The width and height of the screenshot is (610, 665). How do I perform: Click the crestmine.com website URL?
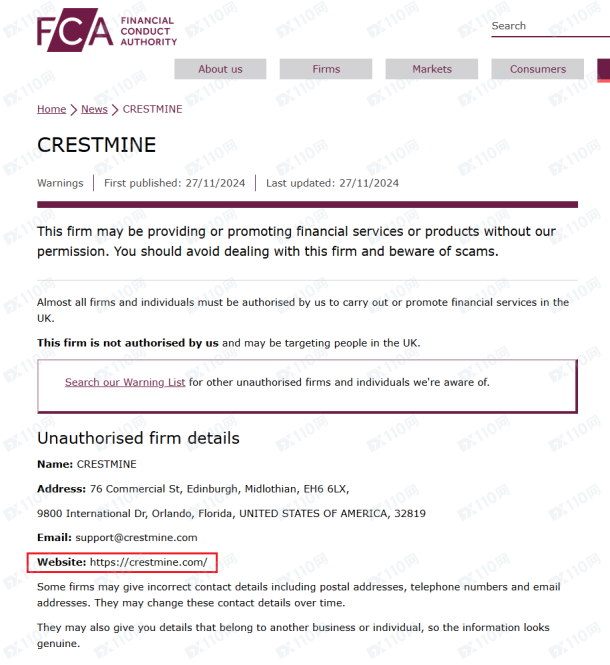[x=148, y=562]
